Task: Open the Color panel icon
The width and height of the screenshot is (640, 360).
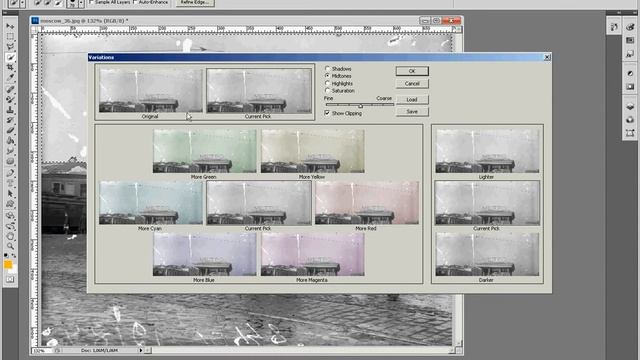Action: 630,27
